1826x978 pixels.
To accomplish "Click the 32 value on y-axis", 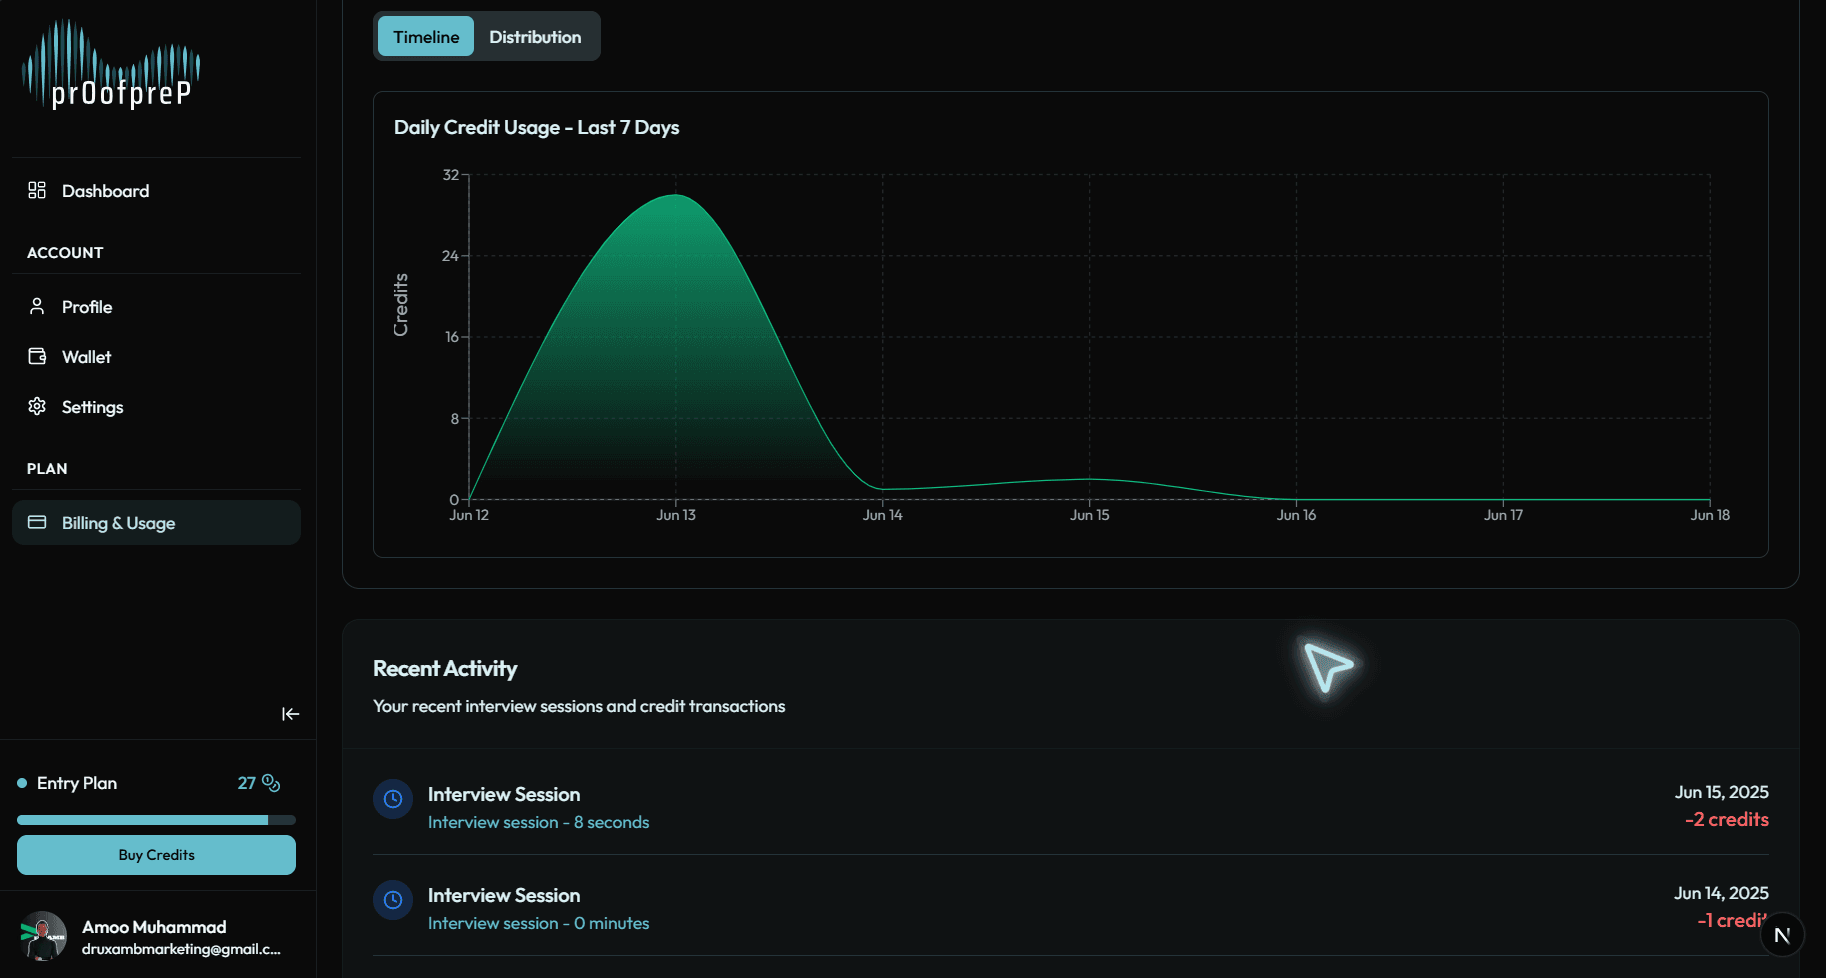I will (x=451, y=175).
